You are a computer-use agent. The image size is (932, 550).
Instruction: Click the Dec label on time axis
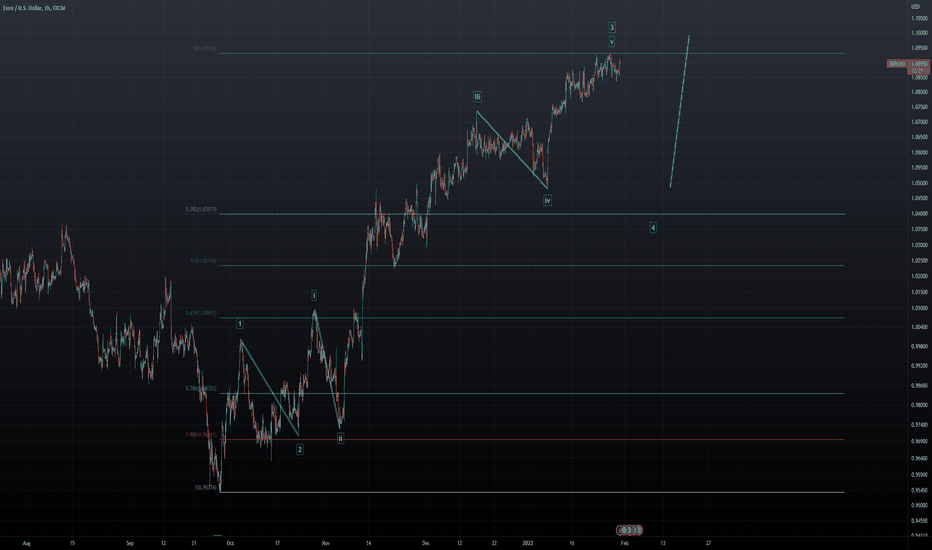426,543
